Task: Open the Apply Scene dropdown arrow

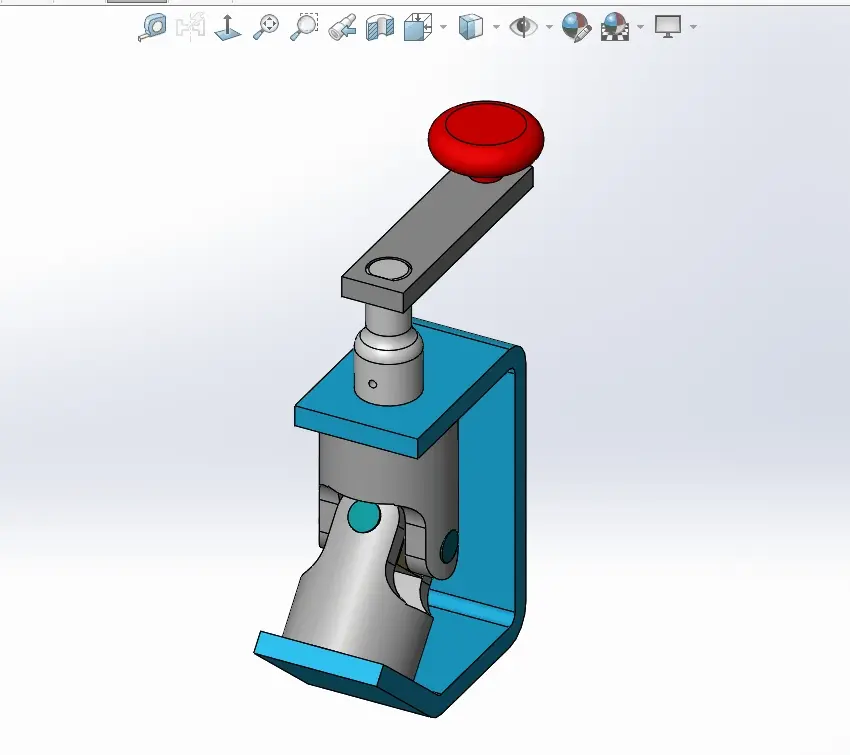Action: click(641, 27)
